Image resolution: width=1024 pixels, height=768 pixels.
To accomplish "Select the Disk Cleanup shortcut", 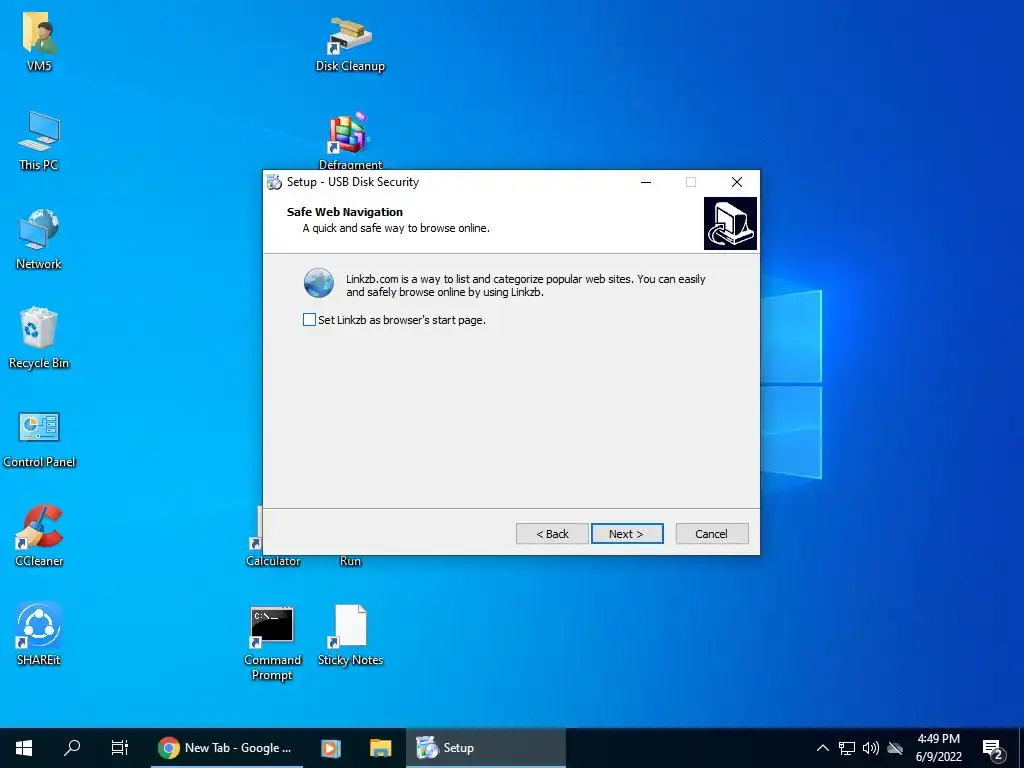I will point(350,44).
